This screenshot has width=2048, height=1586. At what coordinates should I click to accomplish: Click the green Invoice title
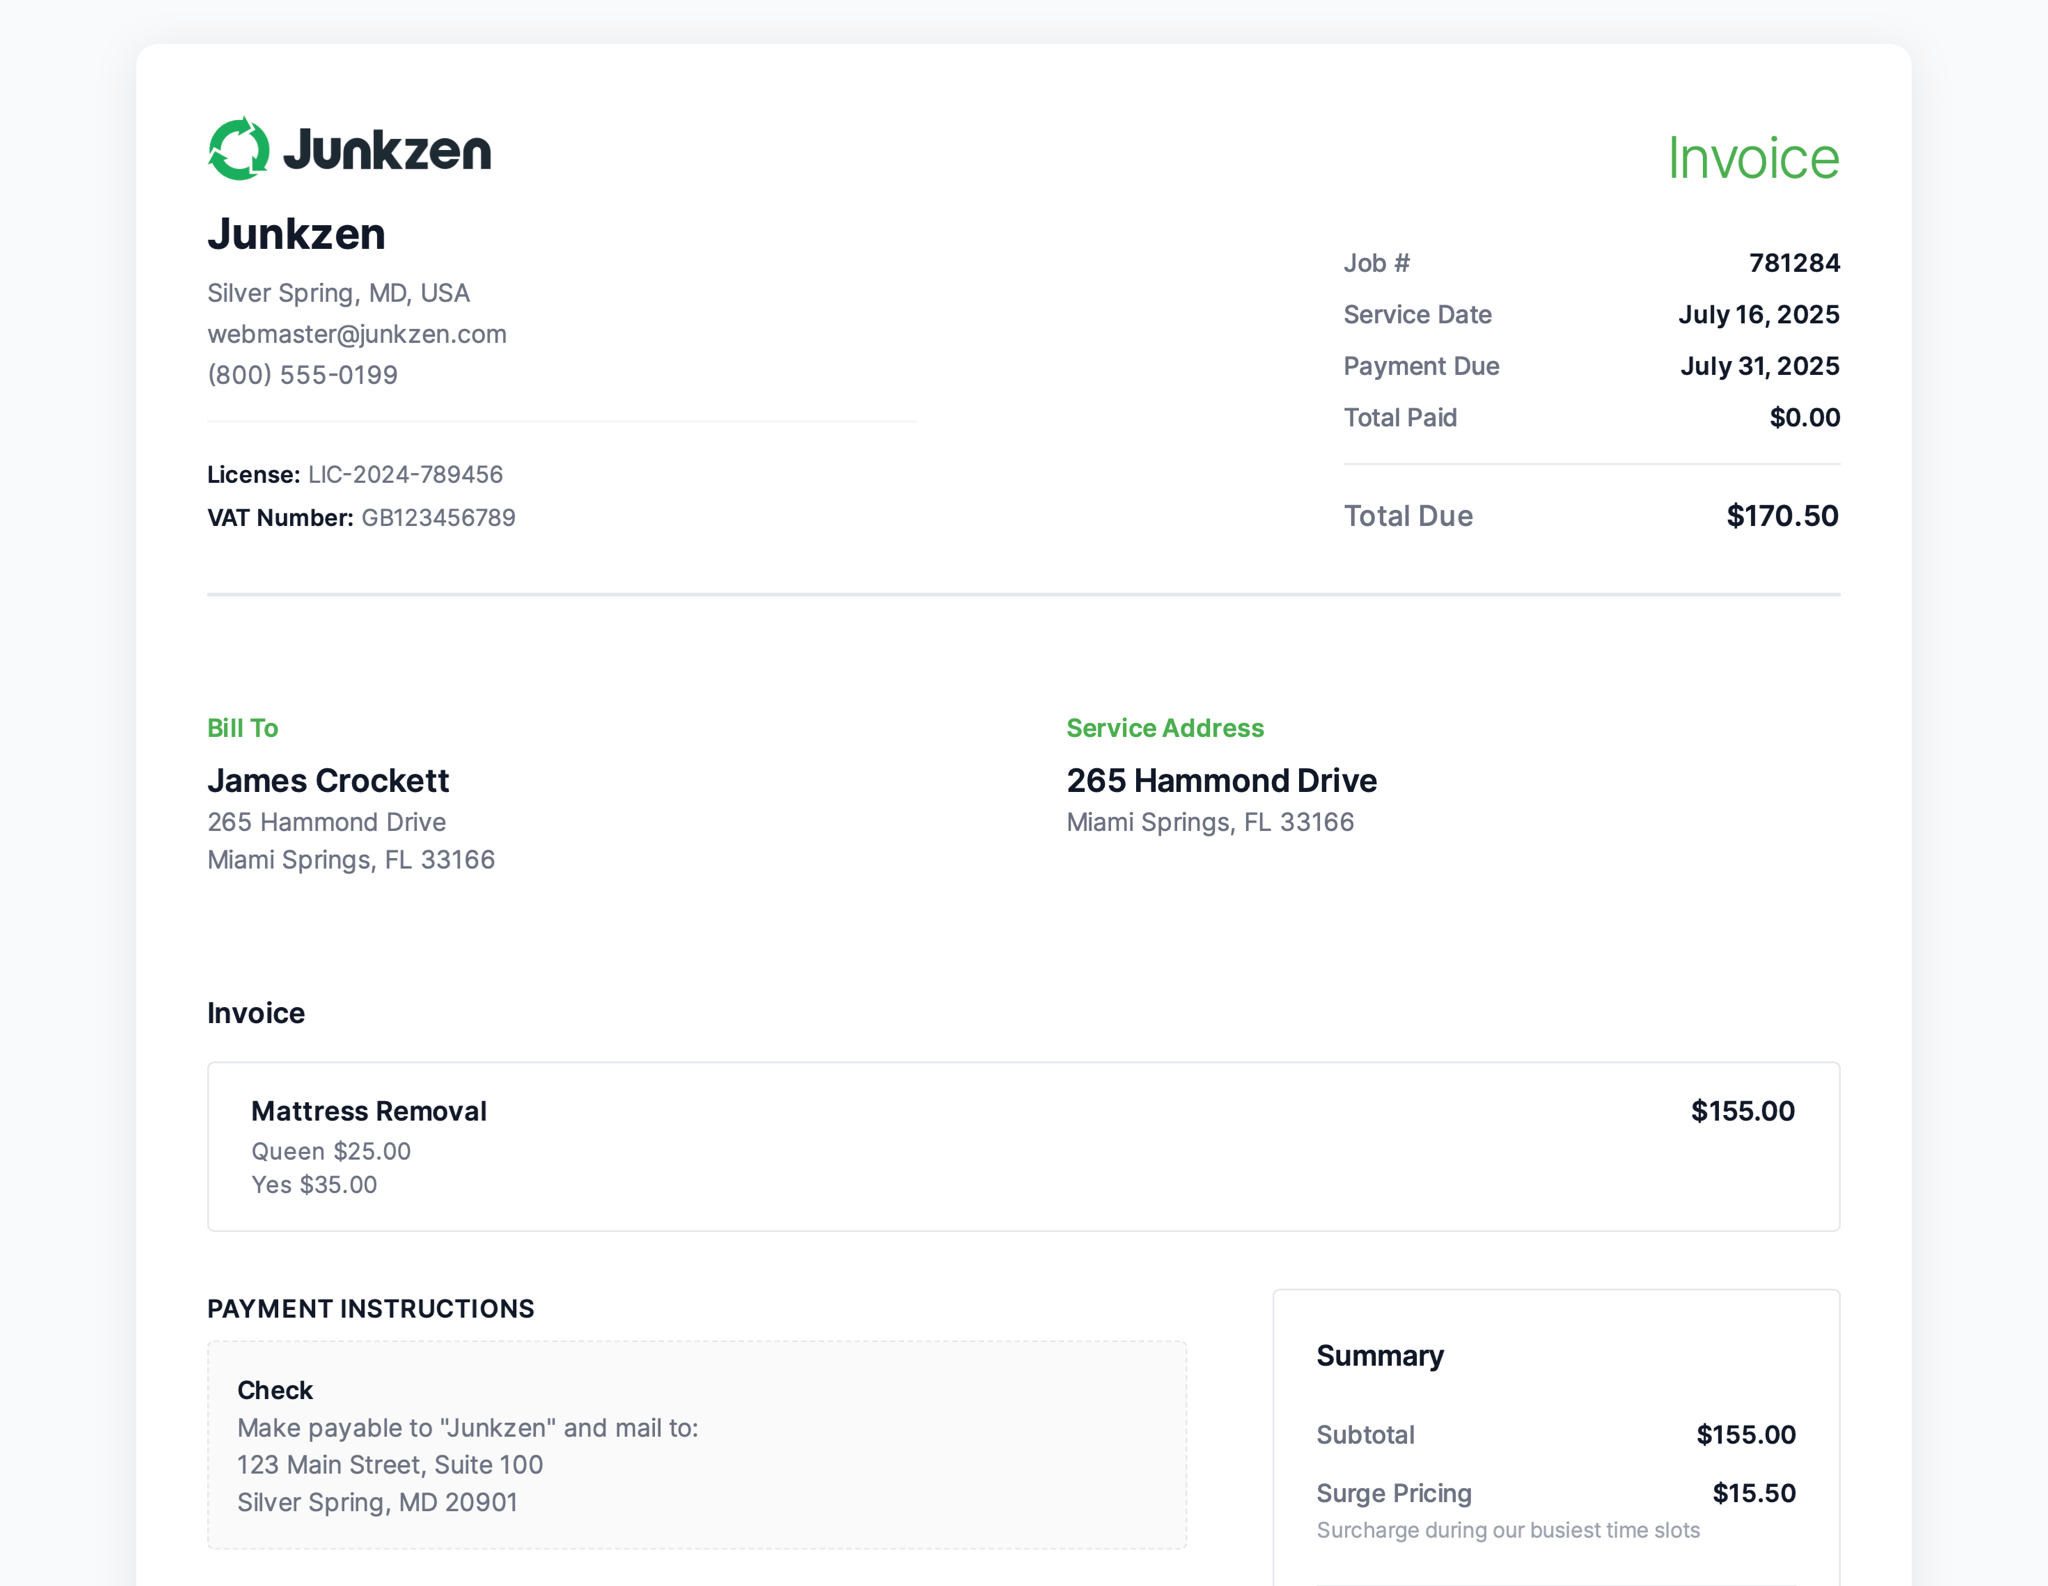(x=1753, y=158)
